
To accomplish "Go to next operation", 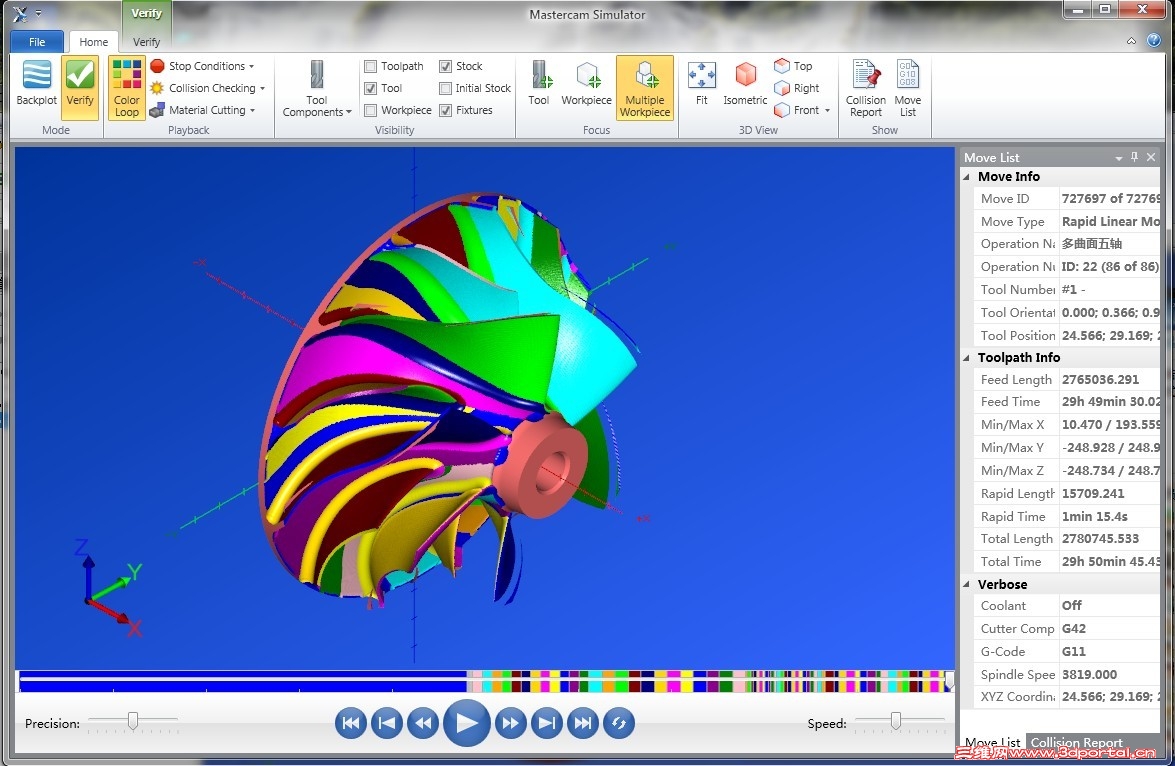I will pos(546,723).
